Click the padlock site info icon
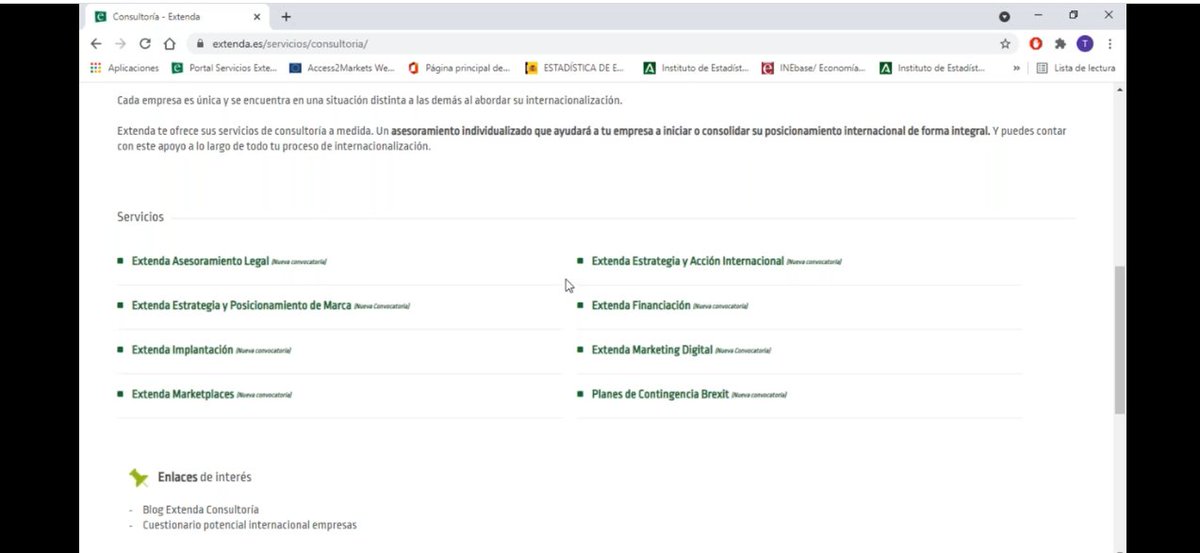The image size is (1200, 553). (x=200, y=44)
